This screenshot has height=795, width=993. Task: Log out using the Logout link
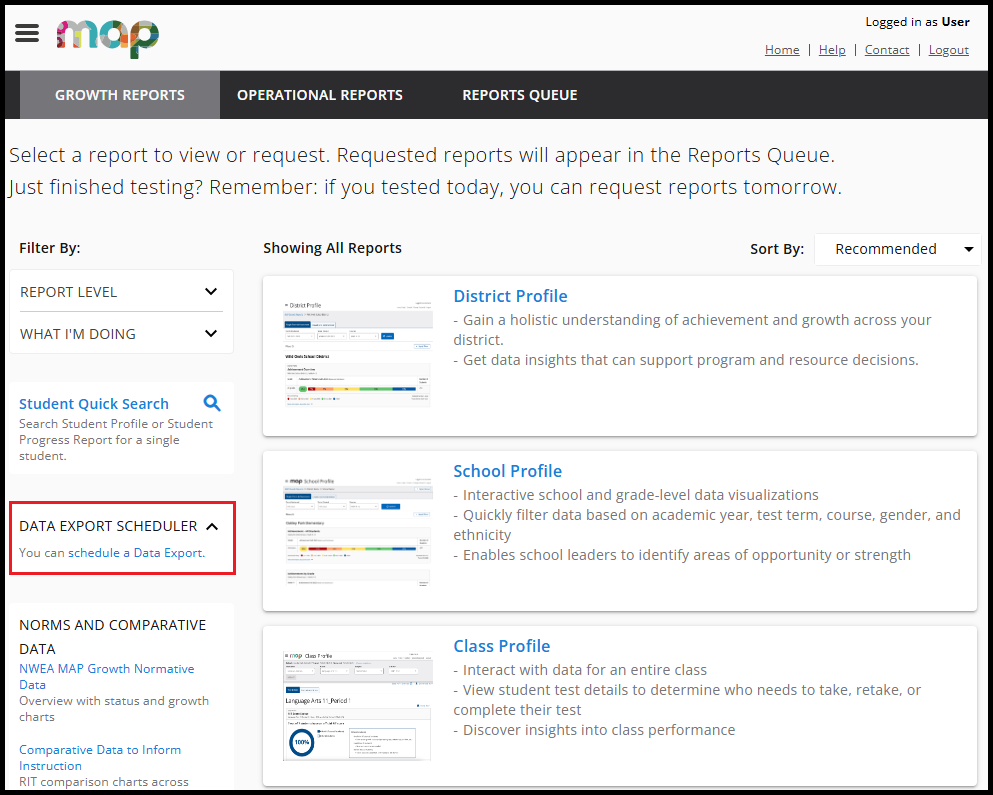tap(948, 50)
